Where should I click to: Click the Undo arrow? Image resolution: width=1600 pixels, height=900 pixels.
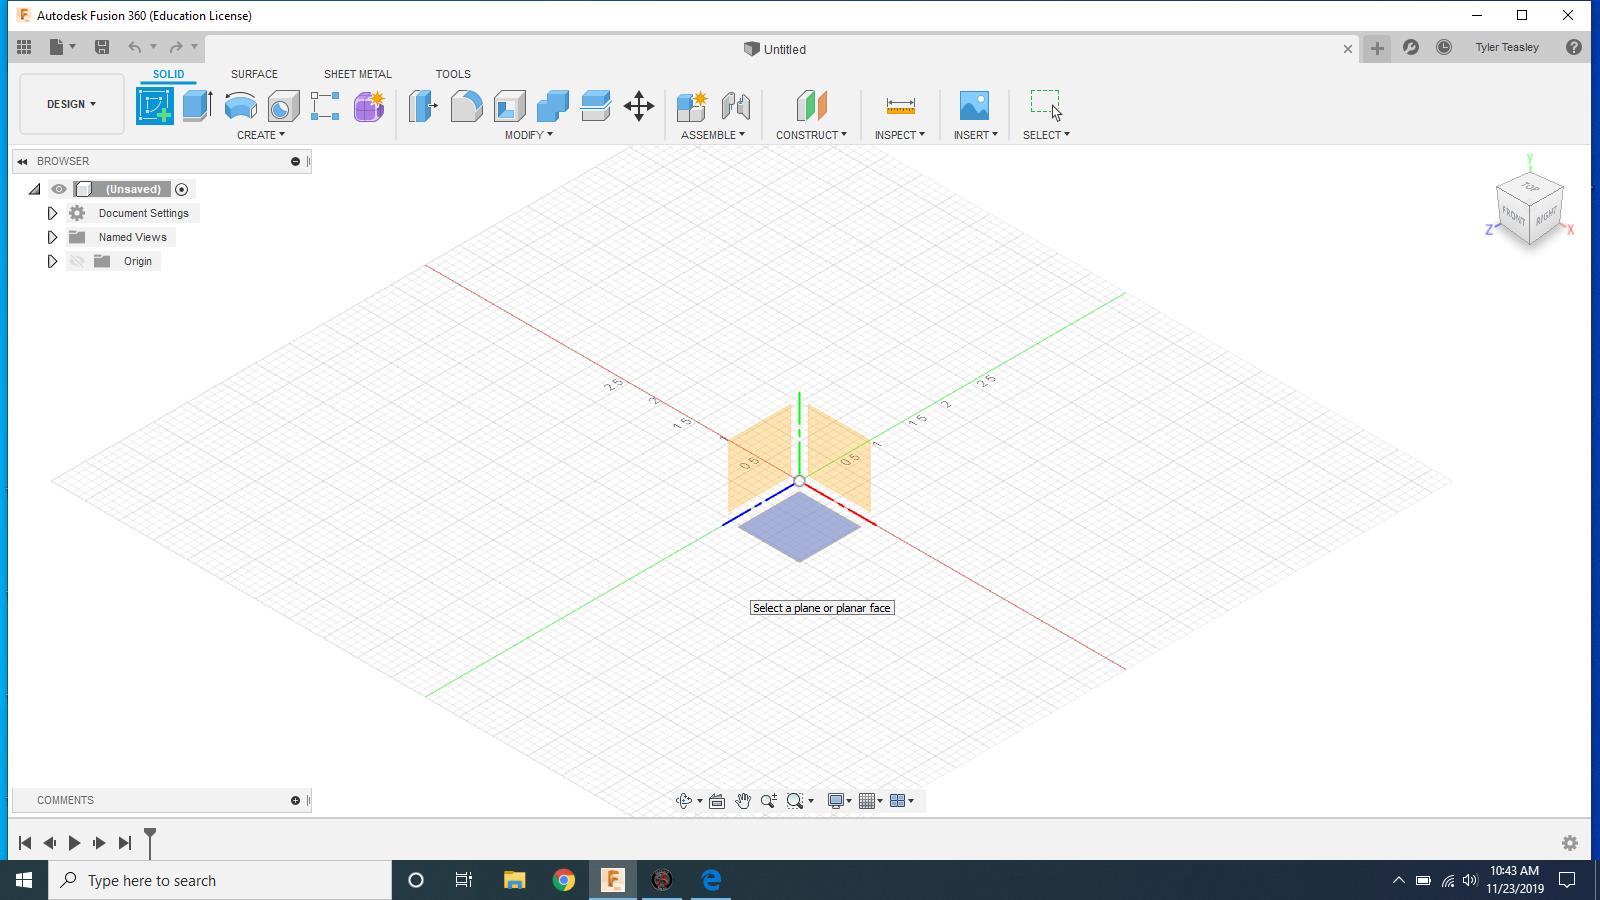click(x=134, y=47)
